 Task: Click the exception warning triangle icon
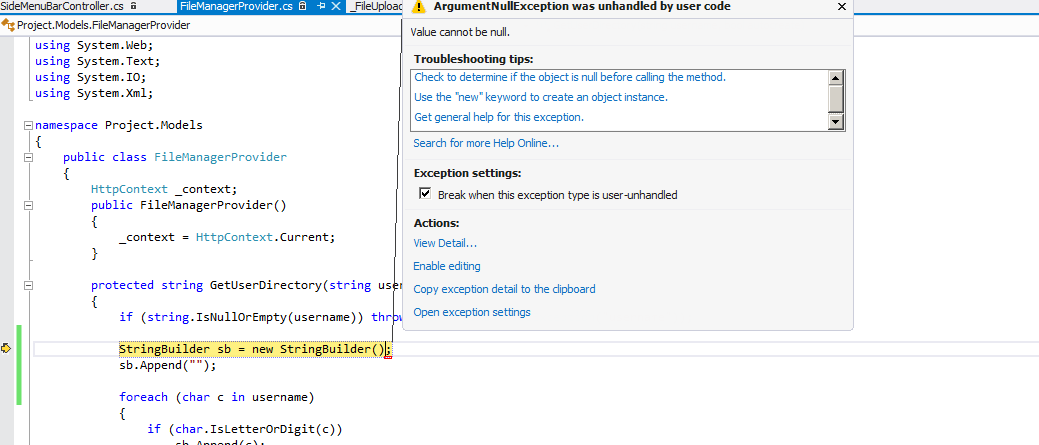coord(418,7)
